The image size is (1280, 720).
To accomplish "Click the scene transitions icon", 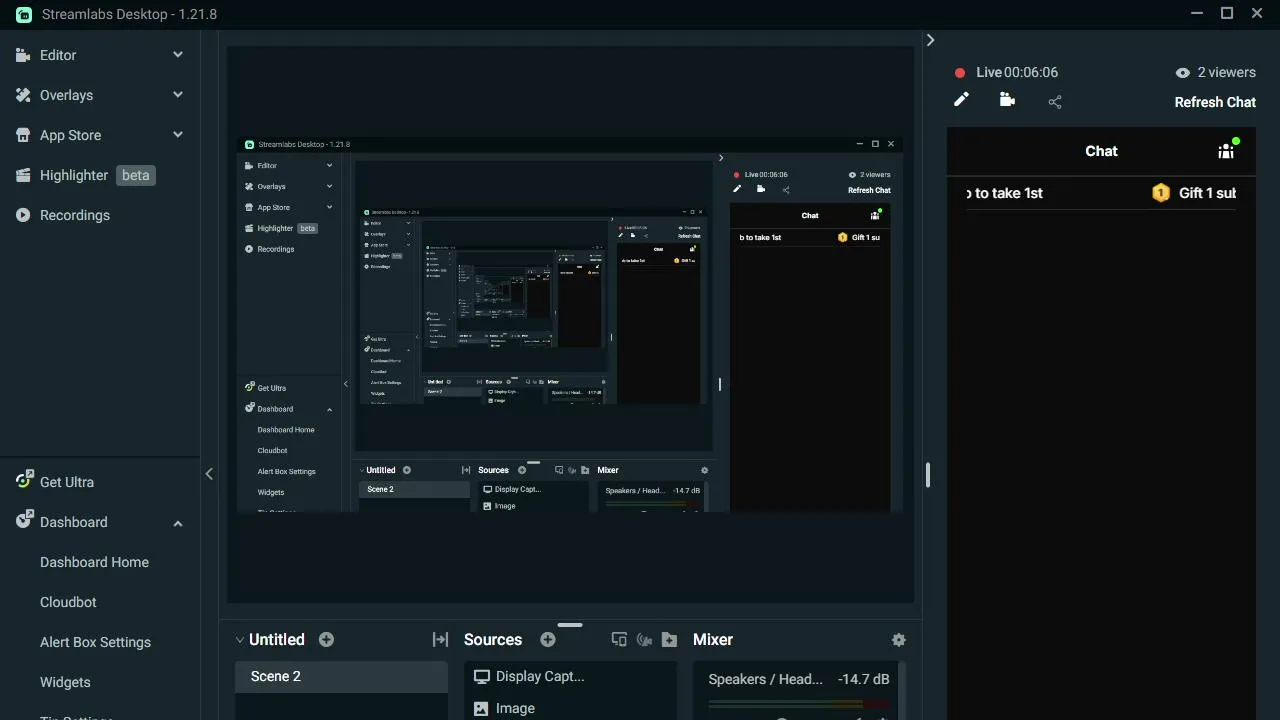I will click(440, 640).
